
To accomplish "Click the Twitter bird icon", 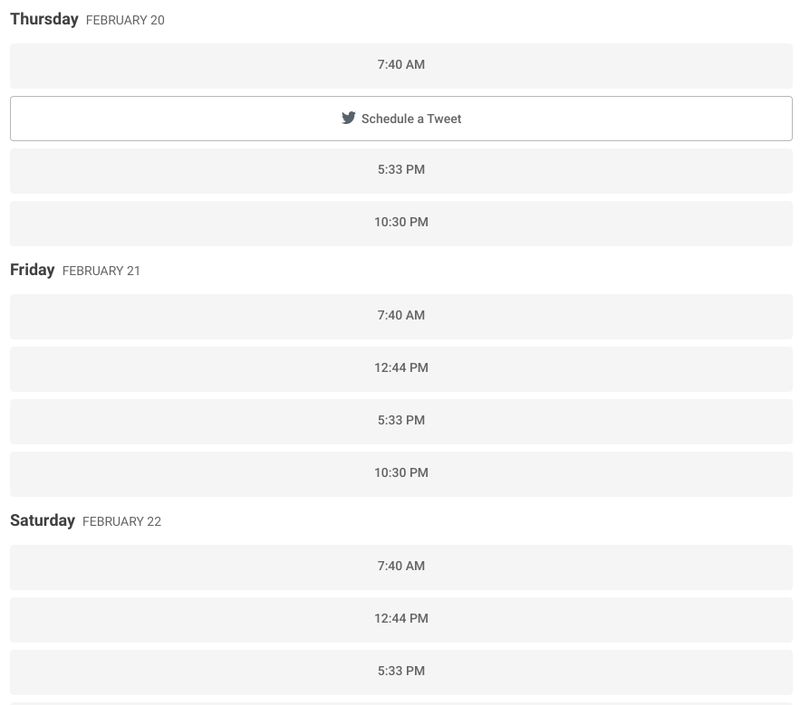I will (348, 118).
